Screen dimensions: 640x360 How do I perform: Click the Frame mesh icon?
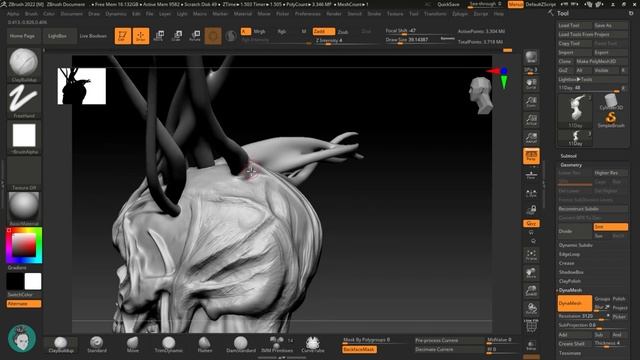(x=531, y=256)
